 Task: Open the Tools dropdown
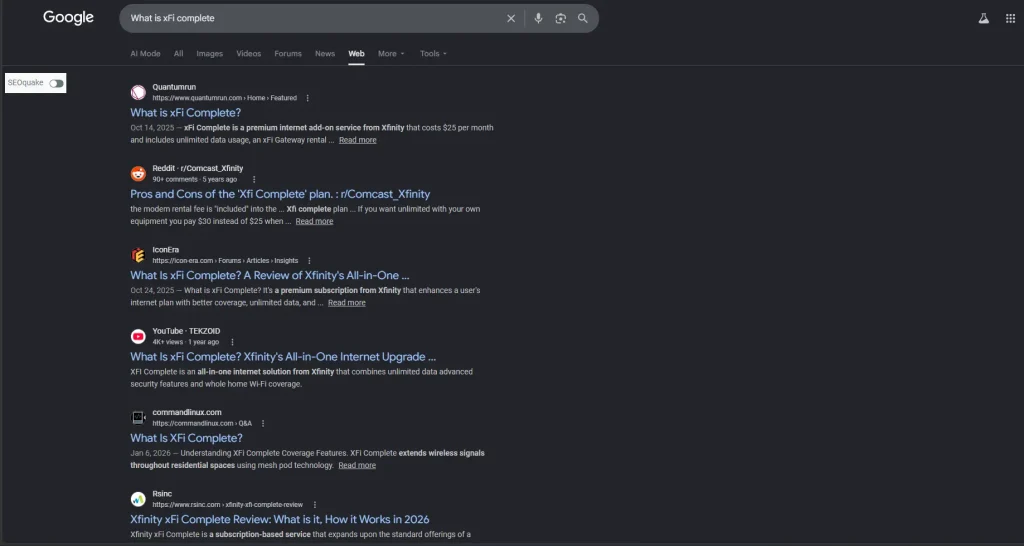[433, 54]
